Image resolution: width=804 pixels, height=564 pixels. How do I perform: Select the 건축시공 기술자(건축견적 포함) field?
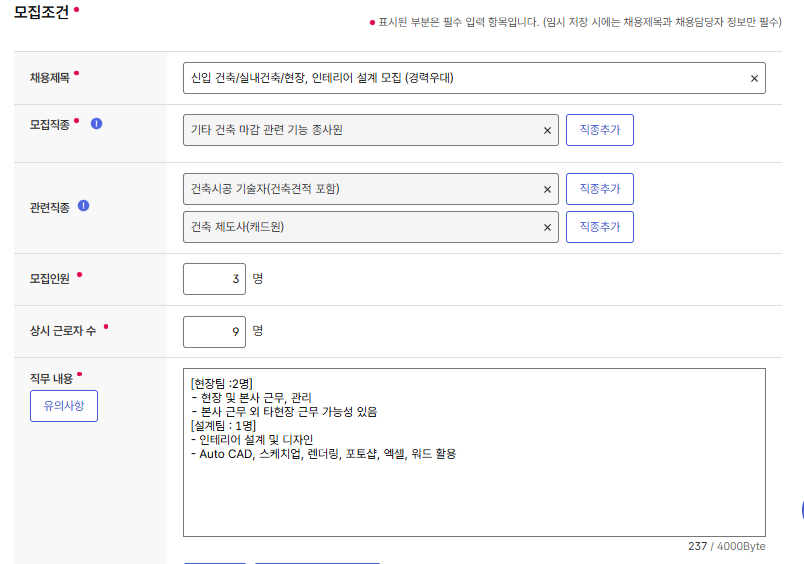pos(360,189)
